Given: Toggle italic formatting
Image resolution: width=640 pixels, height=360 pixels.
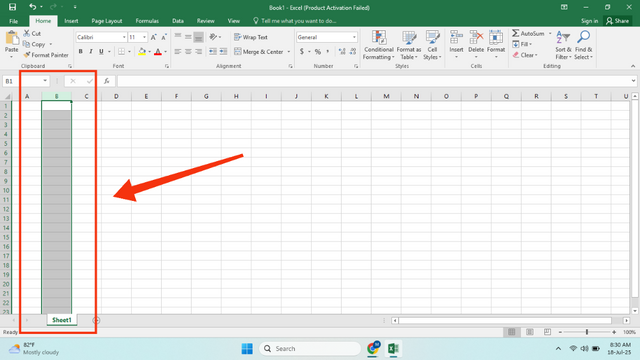Looking at the screenshot, I should (x=91, y=51).
